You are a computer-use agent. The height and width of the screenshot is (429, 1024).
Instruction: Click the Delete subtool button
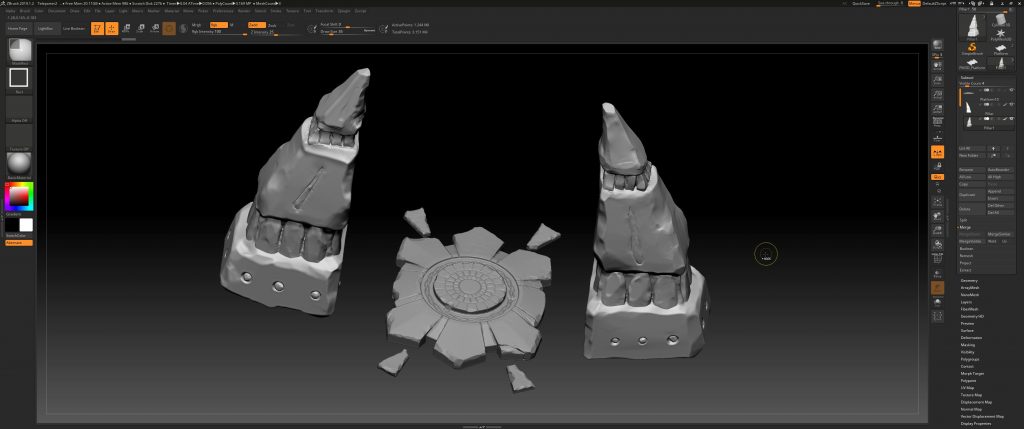point(972,209)
